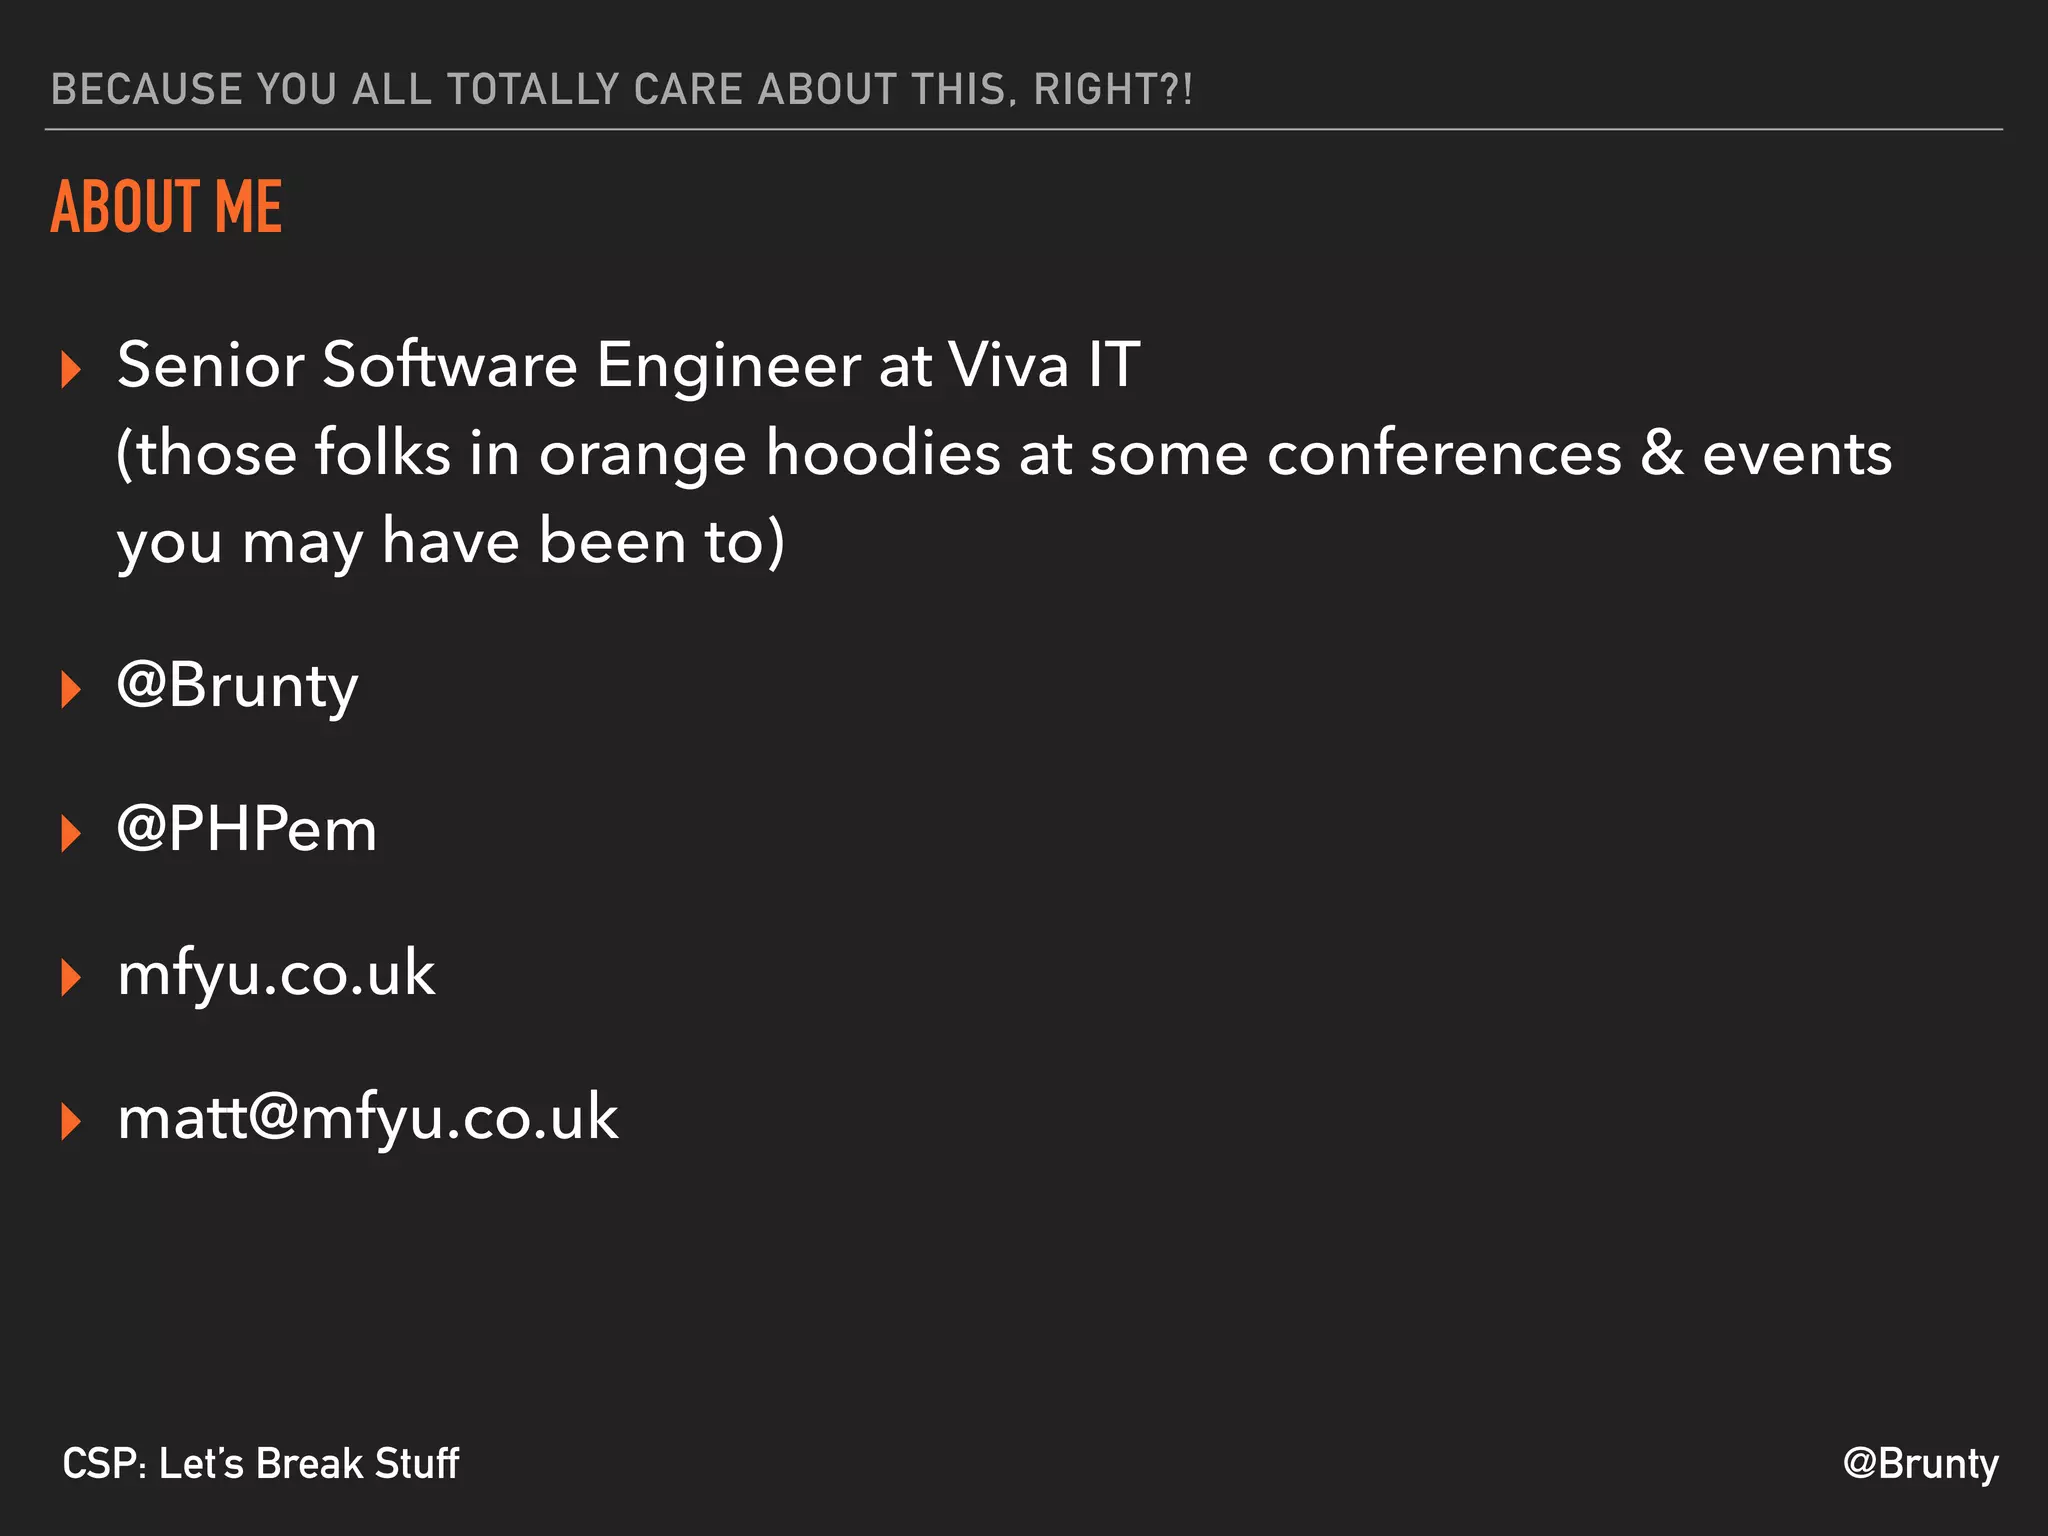
Task: Click the orange bullet before Senior Software Engineer
Action: tap(70, 369)
